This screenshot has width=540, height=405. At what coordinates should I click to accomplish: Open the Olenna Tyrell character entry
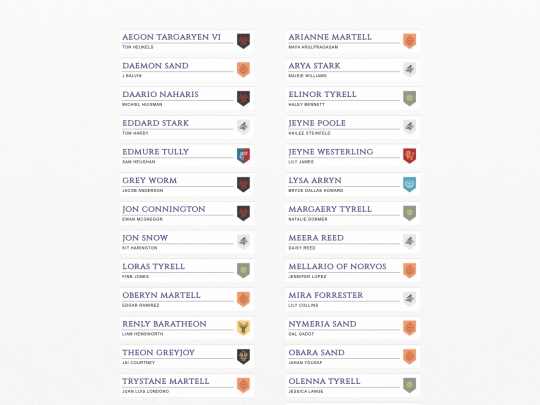(353, 385)
